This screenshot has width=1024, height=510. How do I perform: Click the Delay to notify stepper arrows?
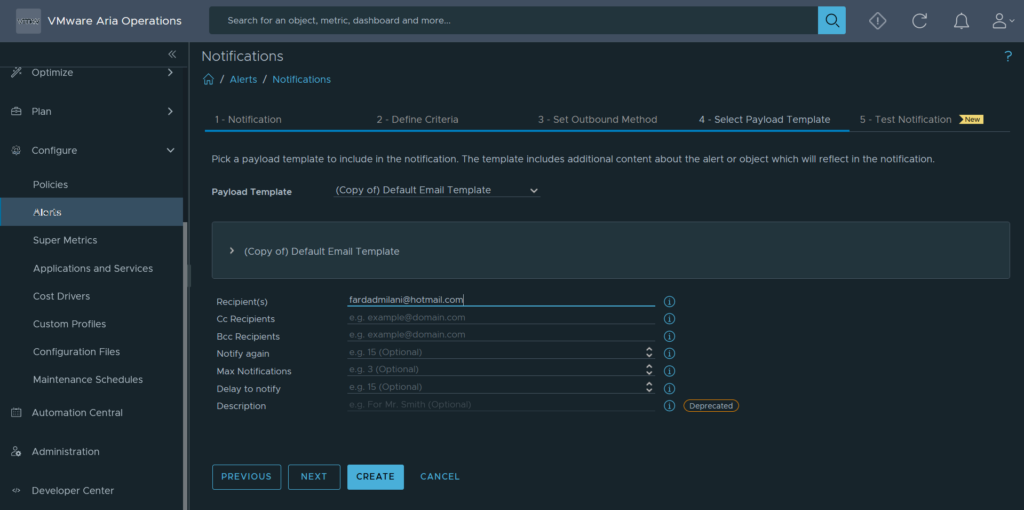(x=649, y=387)
